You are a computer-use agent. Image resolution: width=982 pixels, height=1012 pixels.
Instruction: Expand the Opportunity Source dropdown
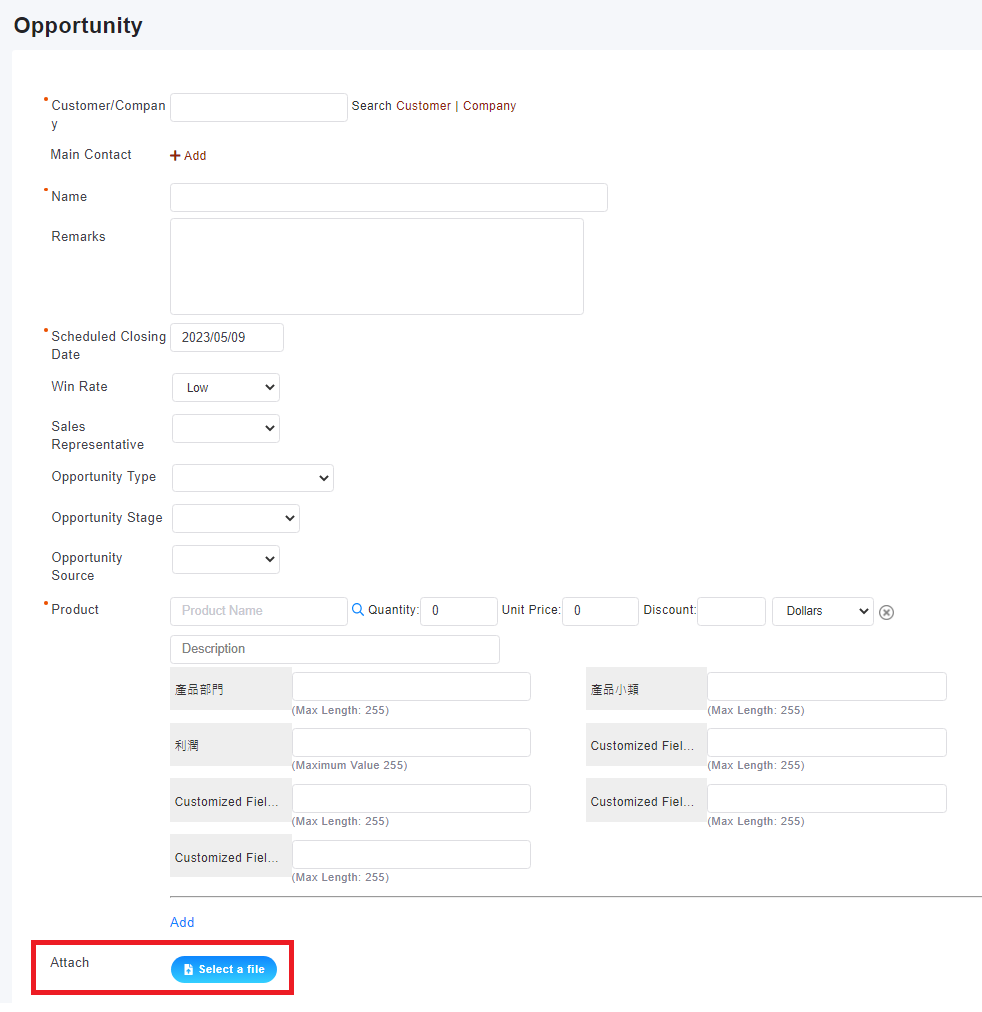click(x=226, y=559)
